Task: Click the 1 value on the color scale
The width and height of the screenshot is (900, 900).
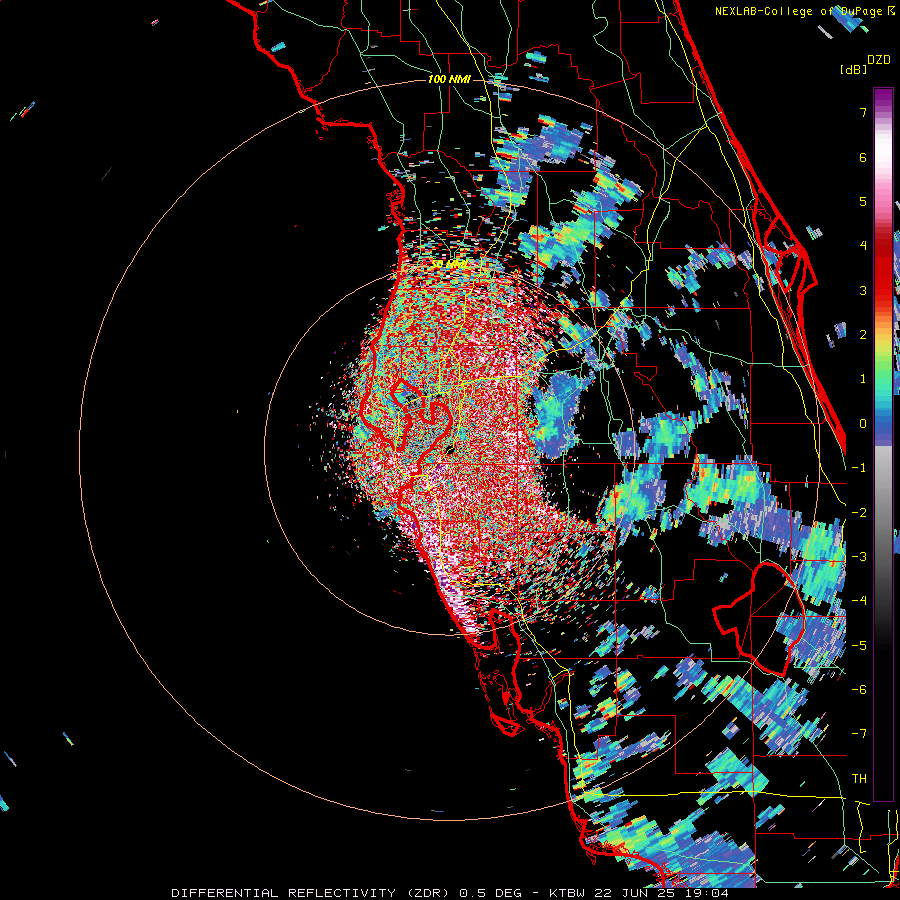Action: (863, 379)
